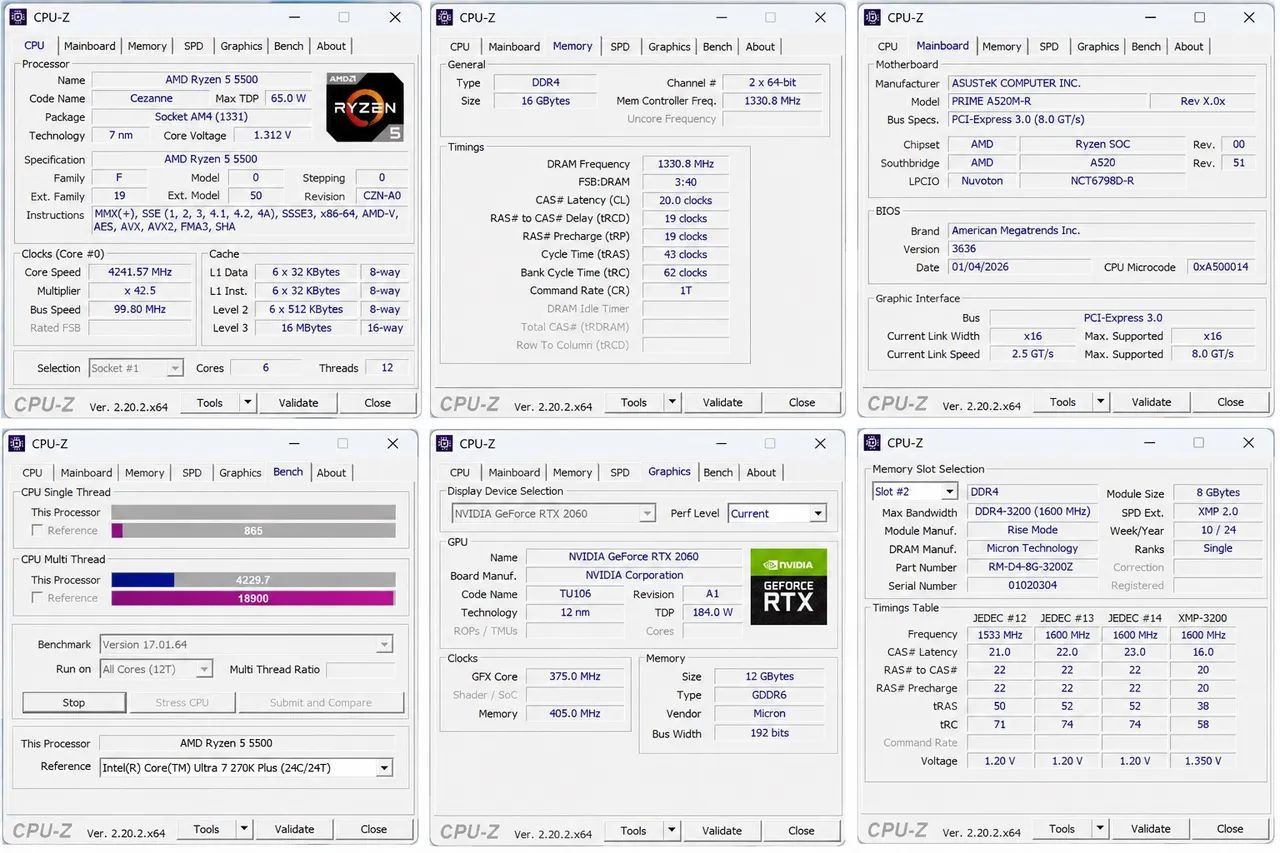Switch to the SPD tab in the Memory tab window
The width and height of the screenshot is (1280, 853).
pos(620,46)
